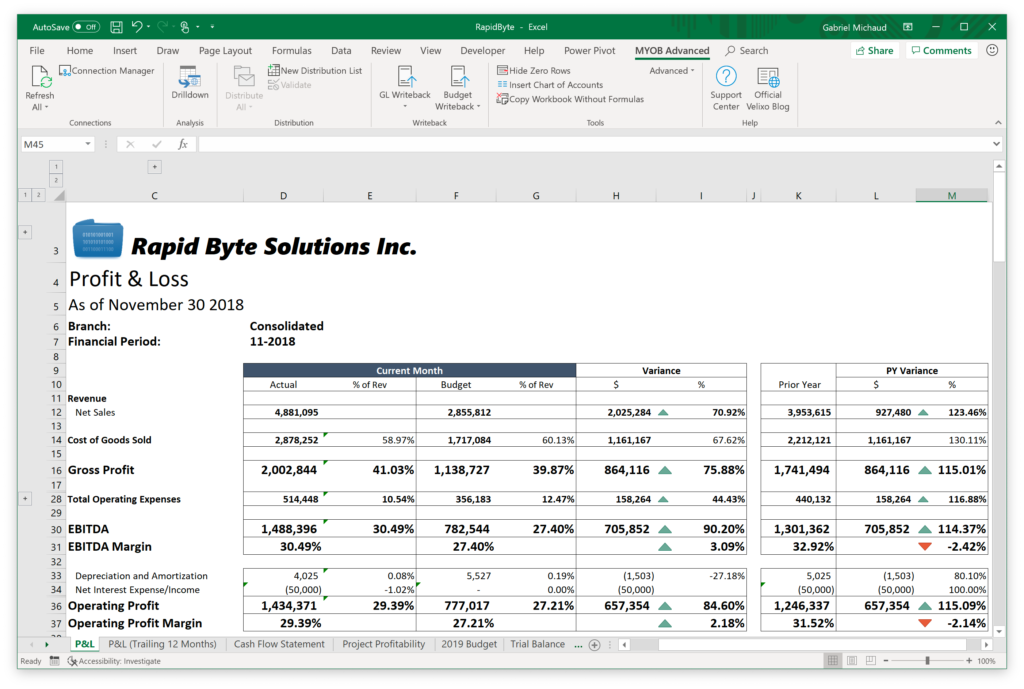
Task: Click the zoom slider handle
Action: 927,661
